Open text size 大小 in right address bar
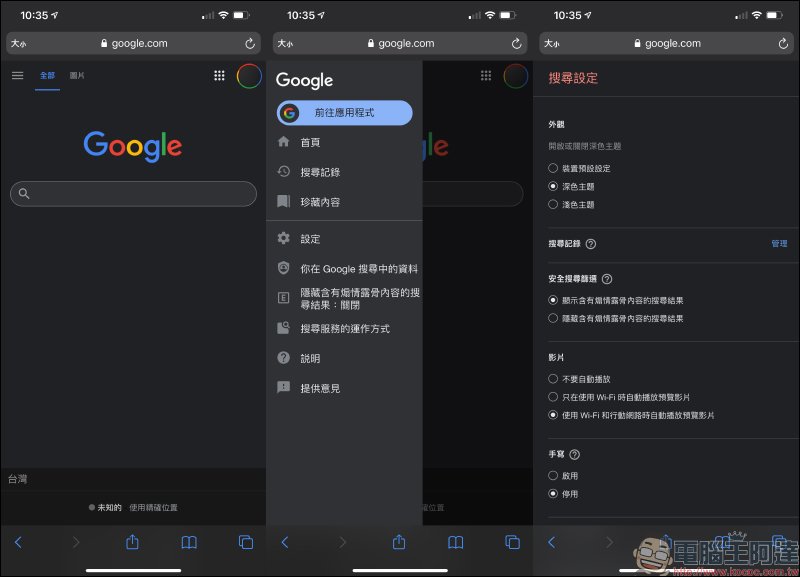 552,43
